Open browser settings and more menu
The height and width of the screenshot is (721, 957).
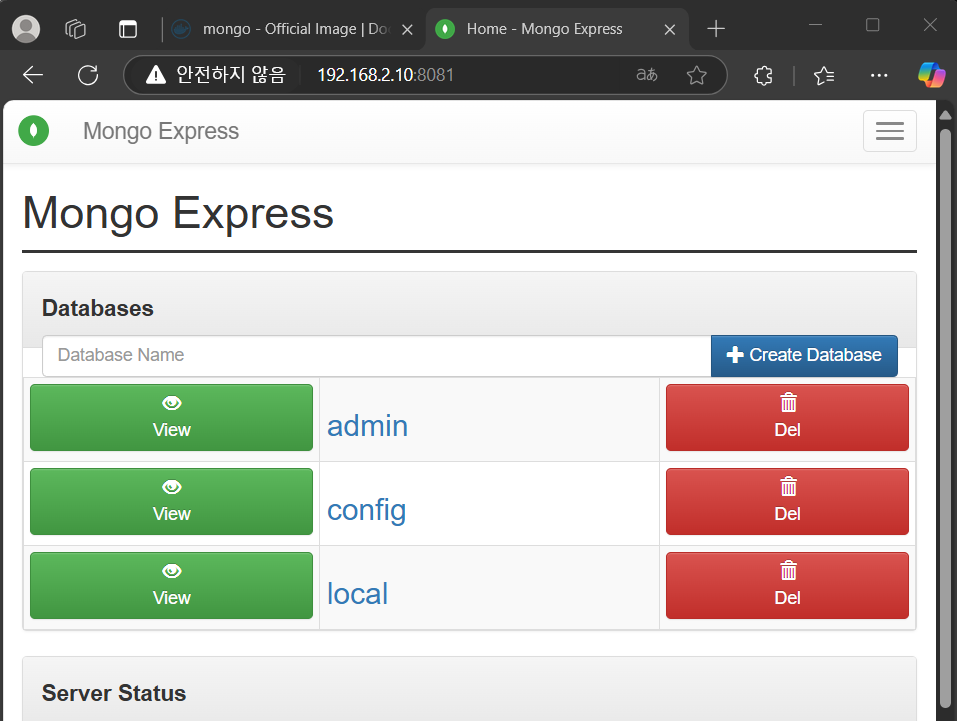click(879, 76)
